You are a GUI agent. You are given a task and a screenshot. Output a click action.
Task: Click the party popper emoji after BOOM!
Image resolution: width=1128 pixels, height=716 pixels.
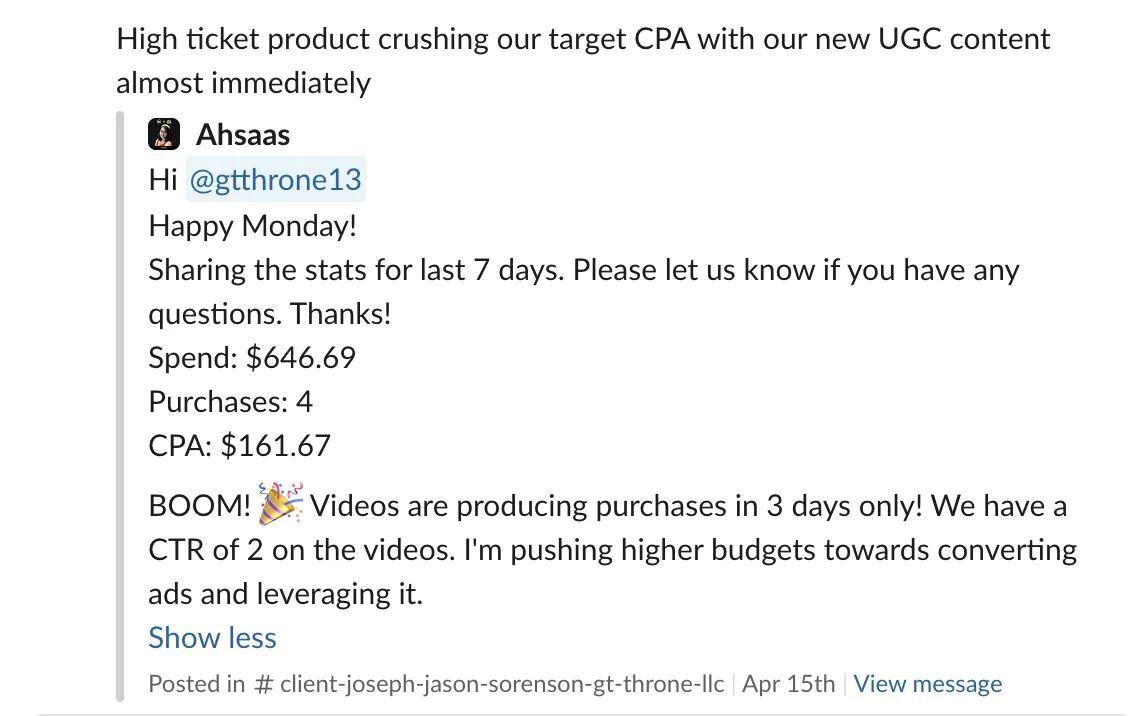point(281,504)
